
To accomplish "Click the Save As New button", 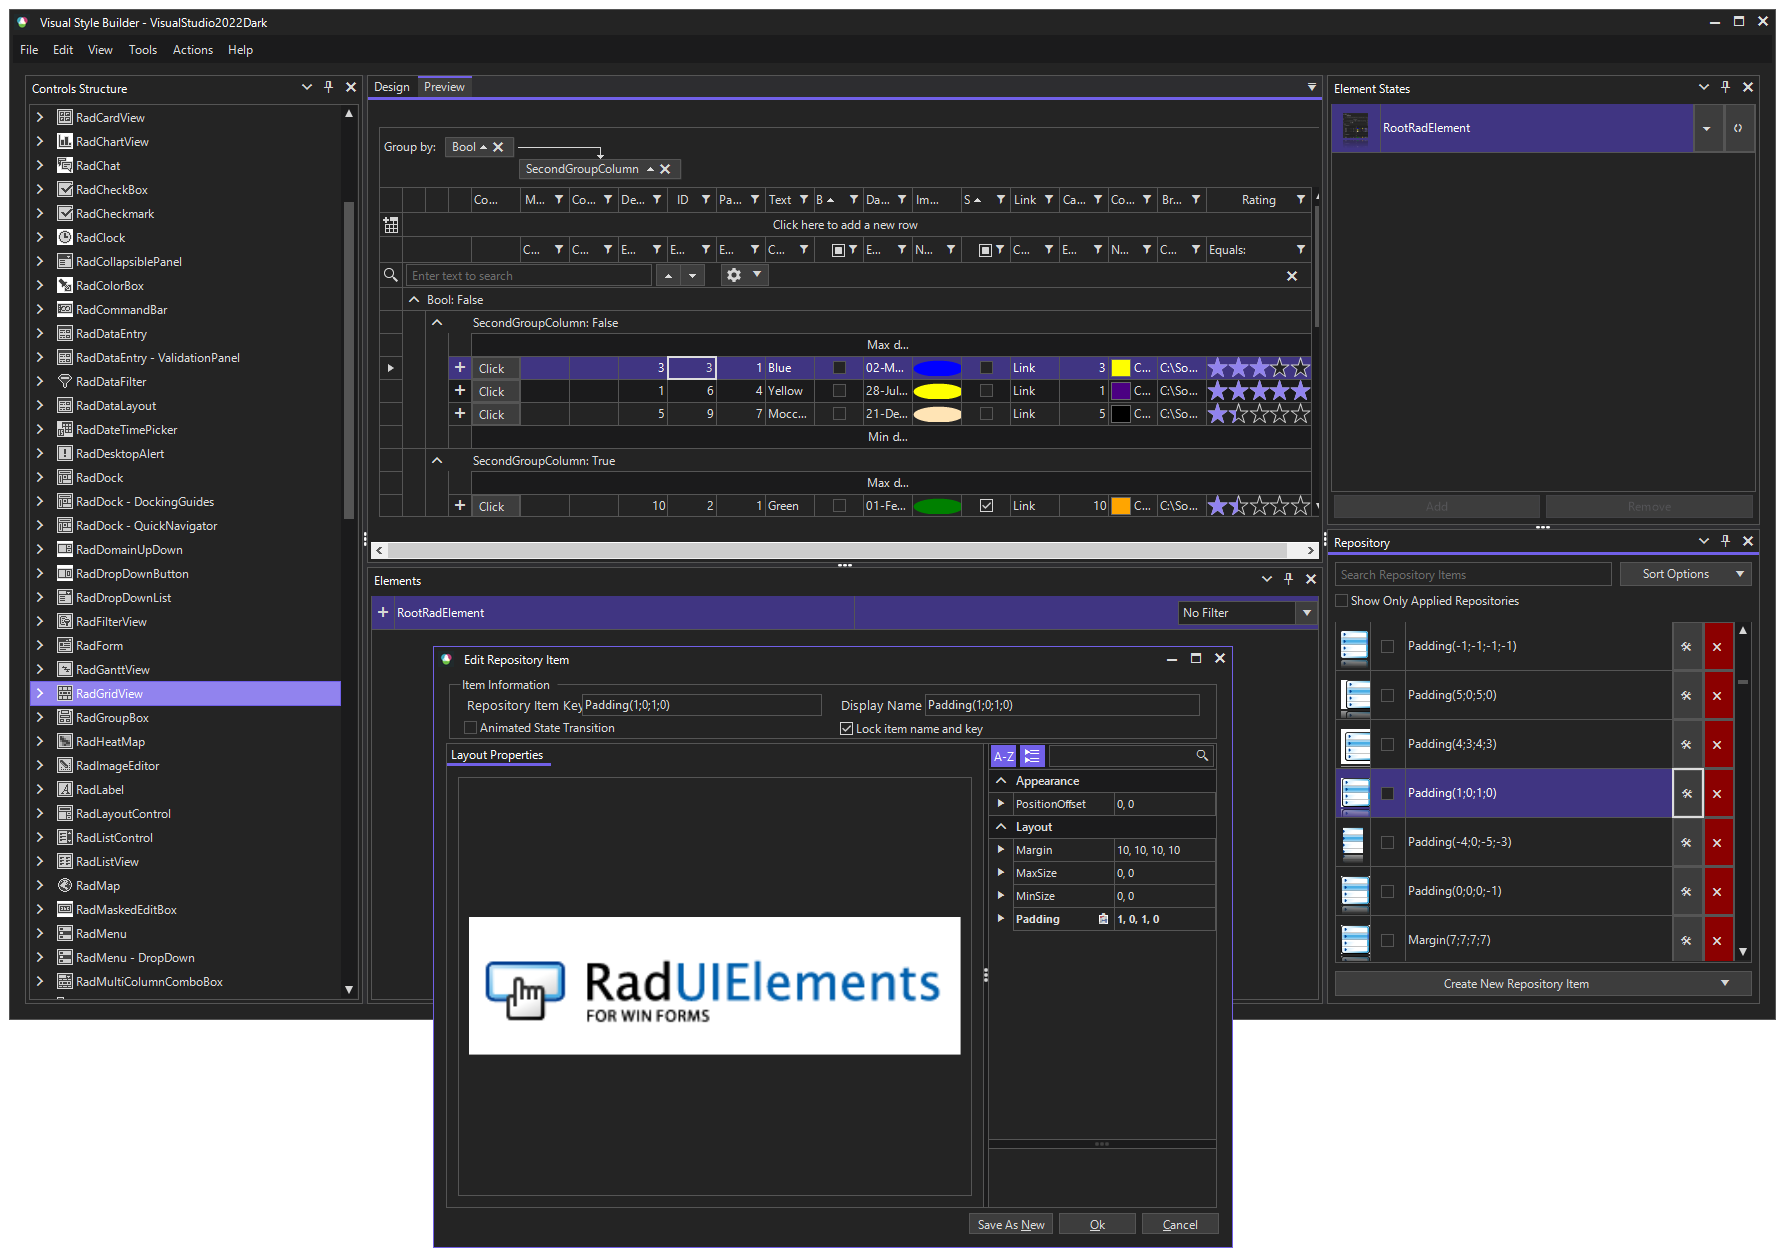I will (1010, 1223).
